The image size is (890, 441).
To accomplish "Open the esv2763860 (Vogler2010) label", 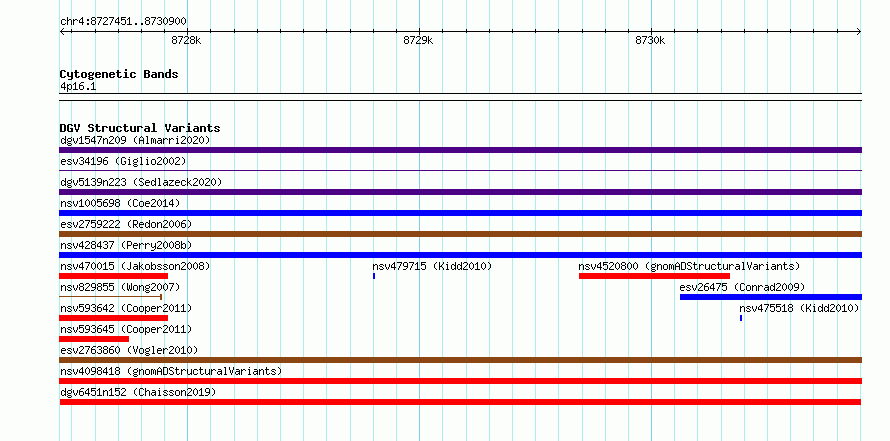I will point(129,350).
